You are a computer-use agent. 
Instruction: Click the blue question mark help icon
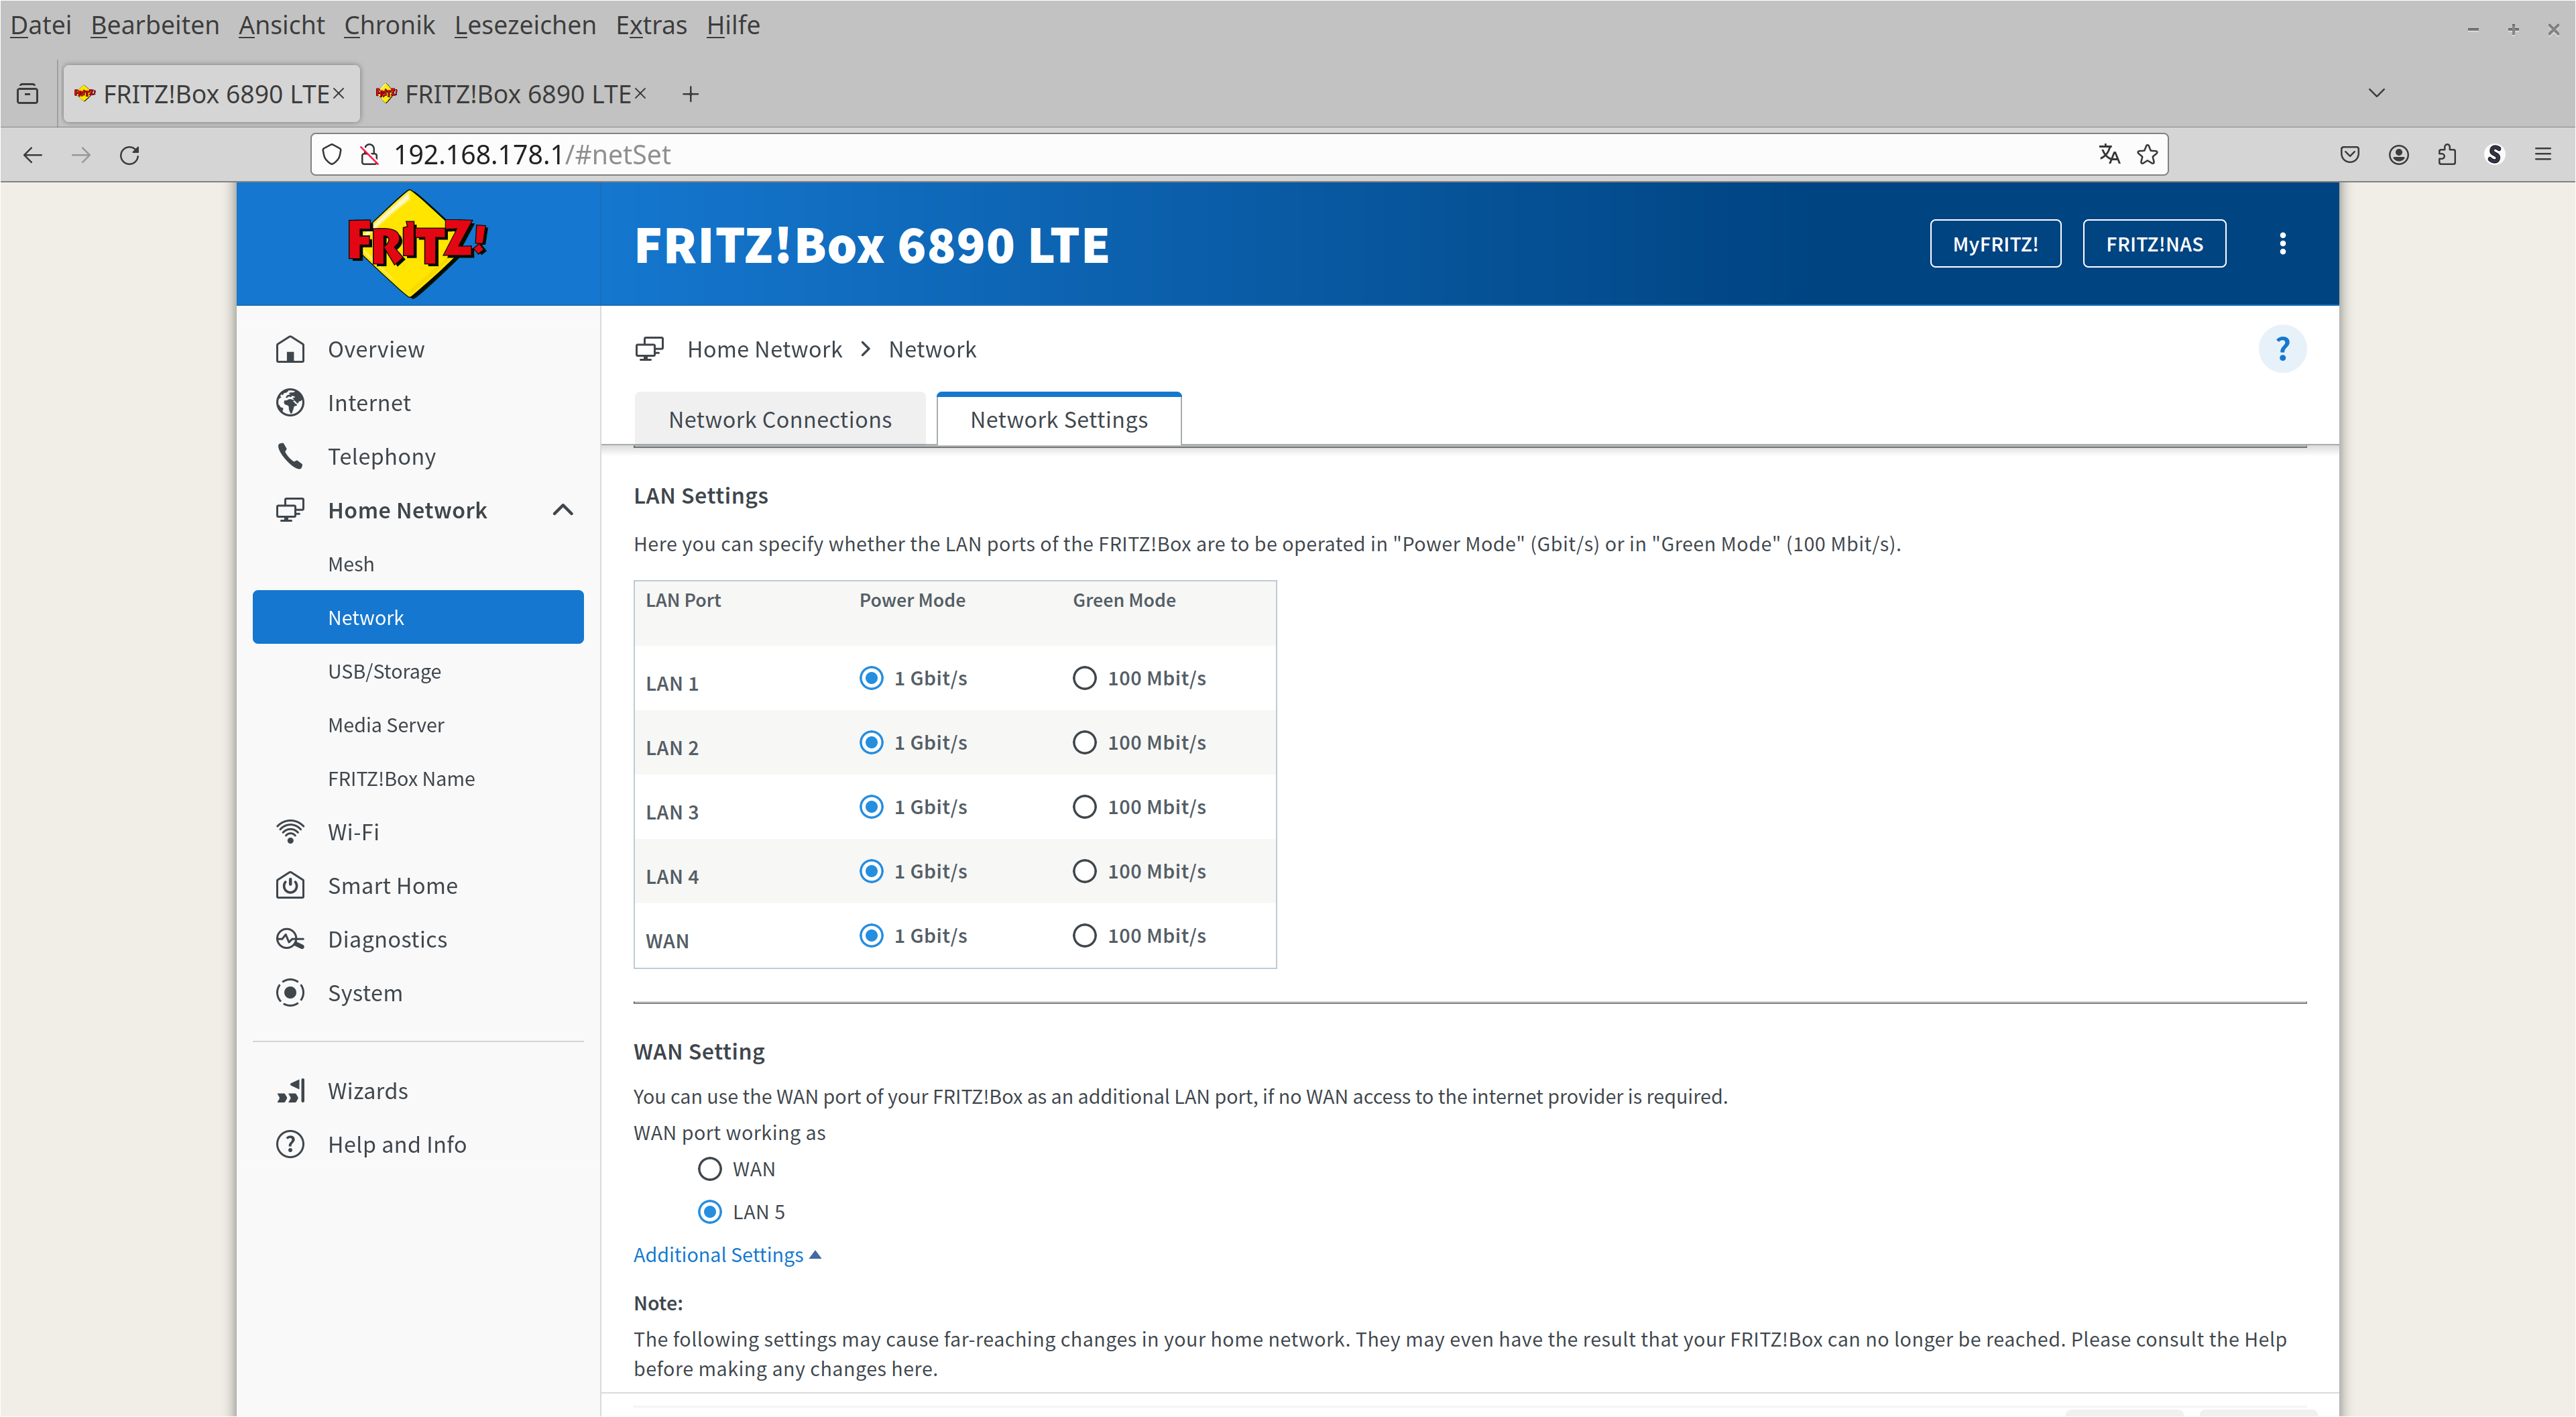(x=2282, y=349)
